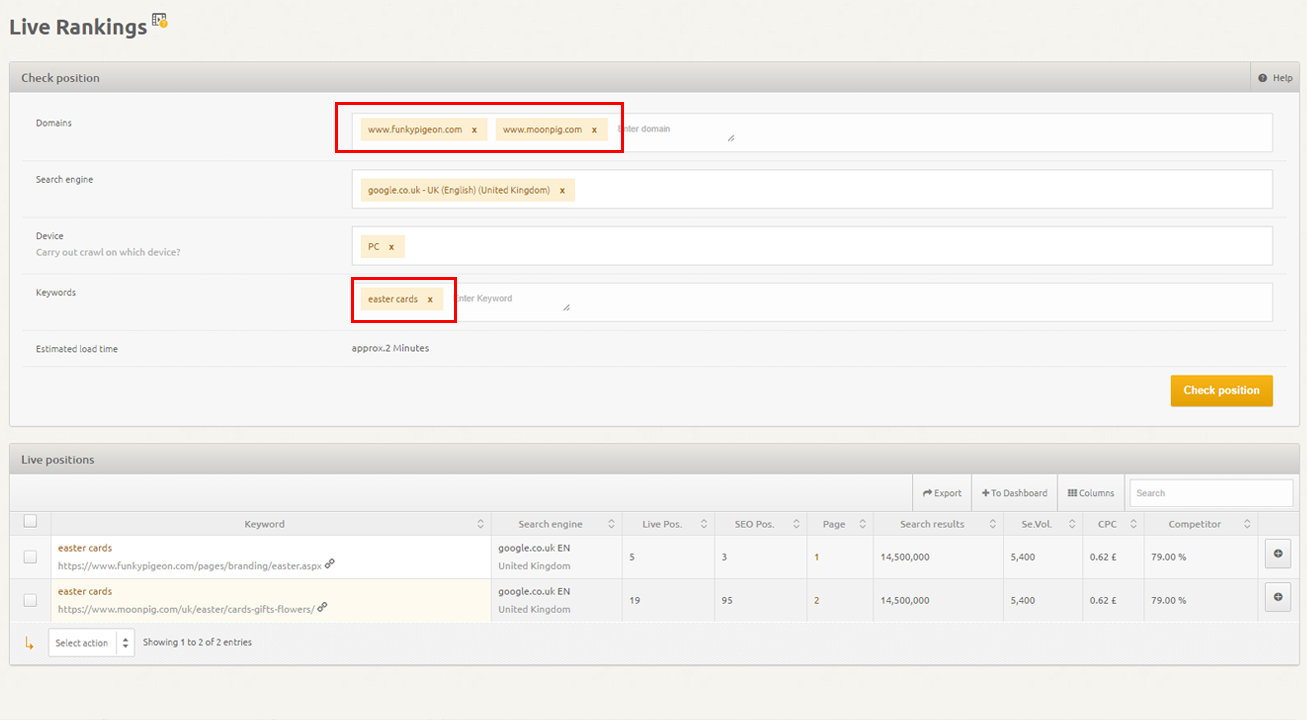Click Live Pos. value 19
1307x720 pixels.
click(635, 600)
